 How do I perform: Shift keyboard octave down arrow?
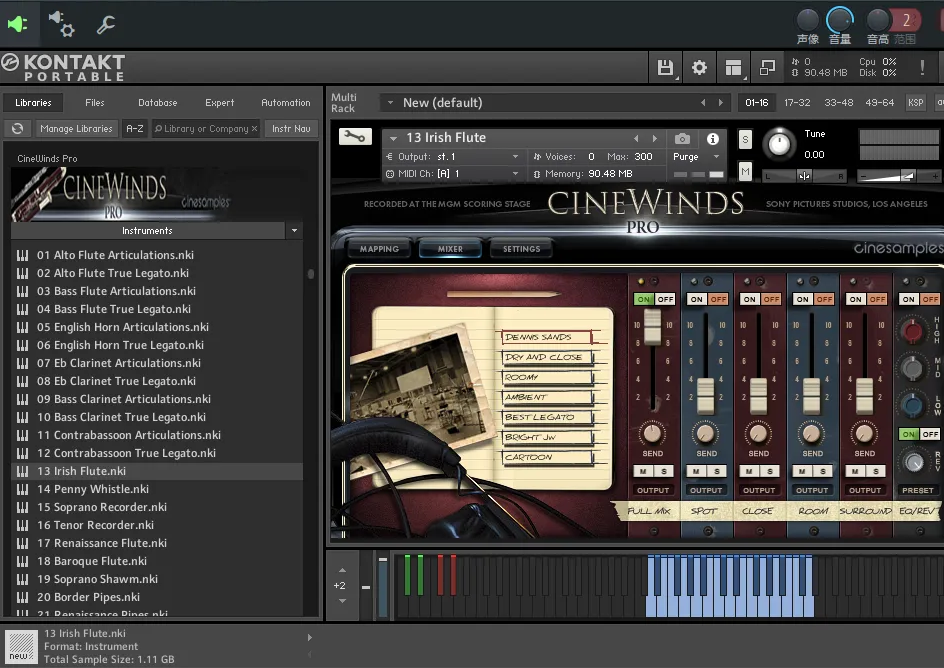343,601
